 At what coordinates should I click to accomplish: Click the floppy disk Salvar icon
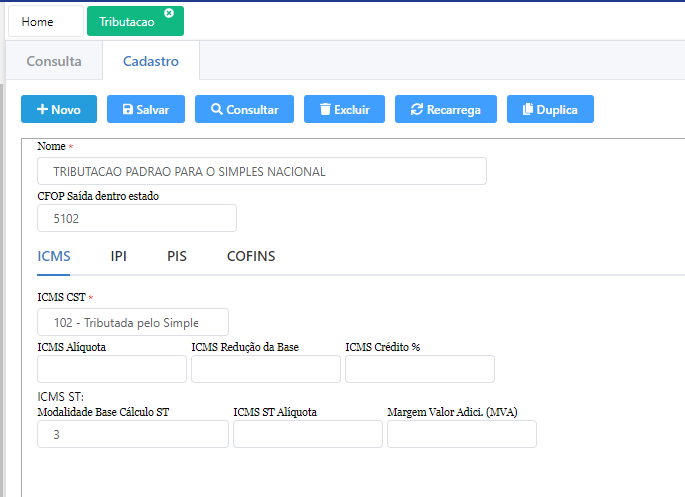(x=127, y=109)
